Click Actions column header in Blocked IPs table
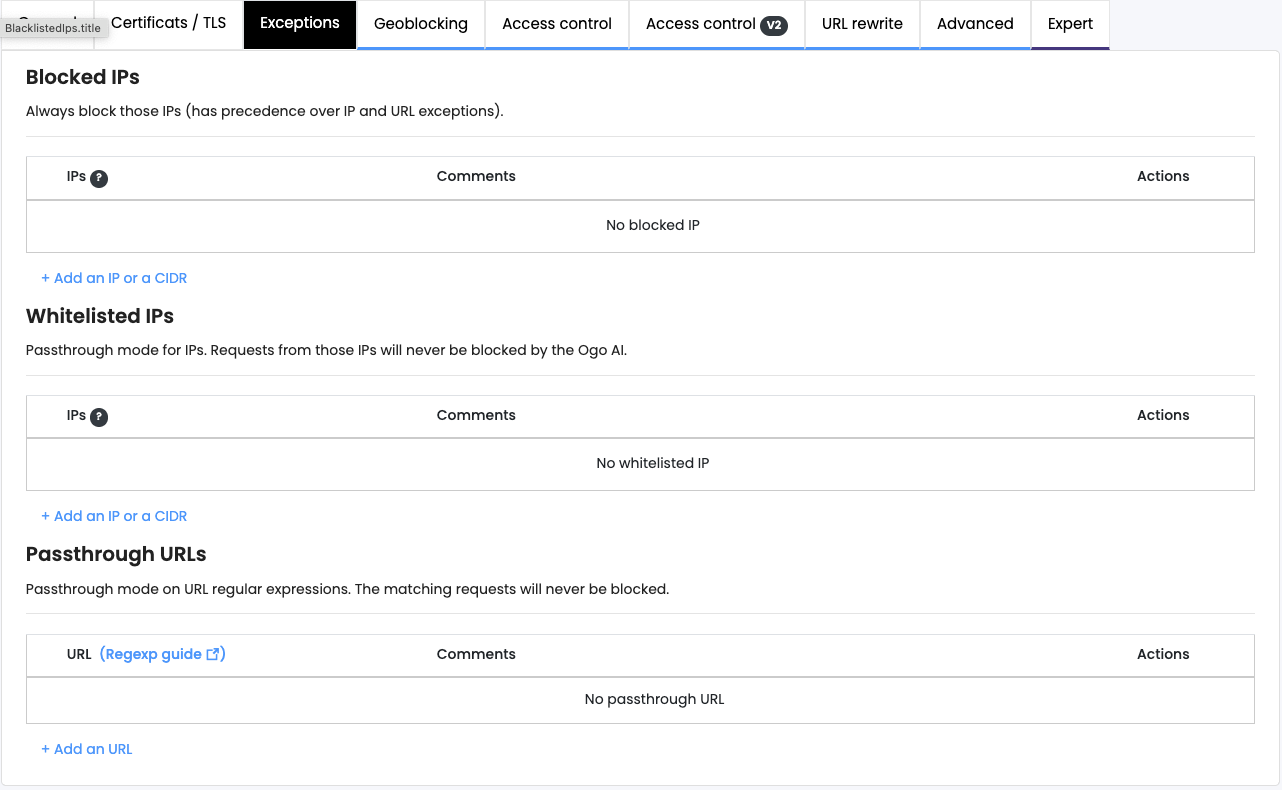Image resolution: width=1282 pixels, height=790 pixels. tap(1163, 176)
